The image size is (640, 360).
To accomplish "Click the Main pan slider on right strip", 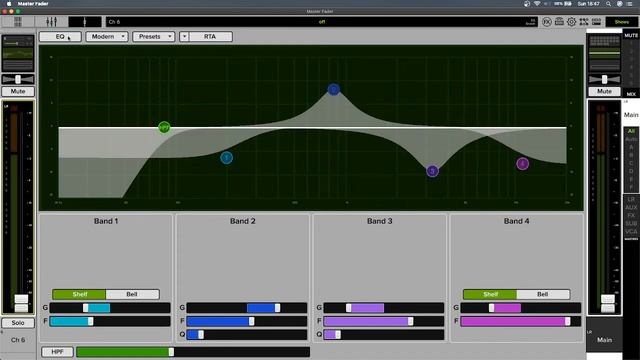I will click(604, 79).
